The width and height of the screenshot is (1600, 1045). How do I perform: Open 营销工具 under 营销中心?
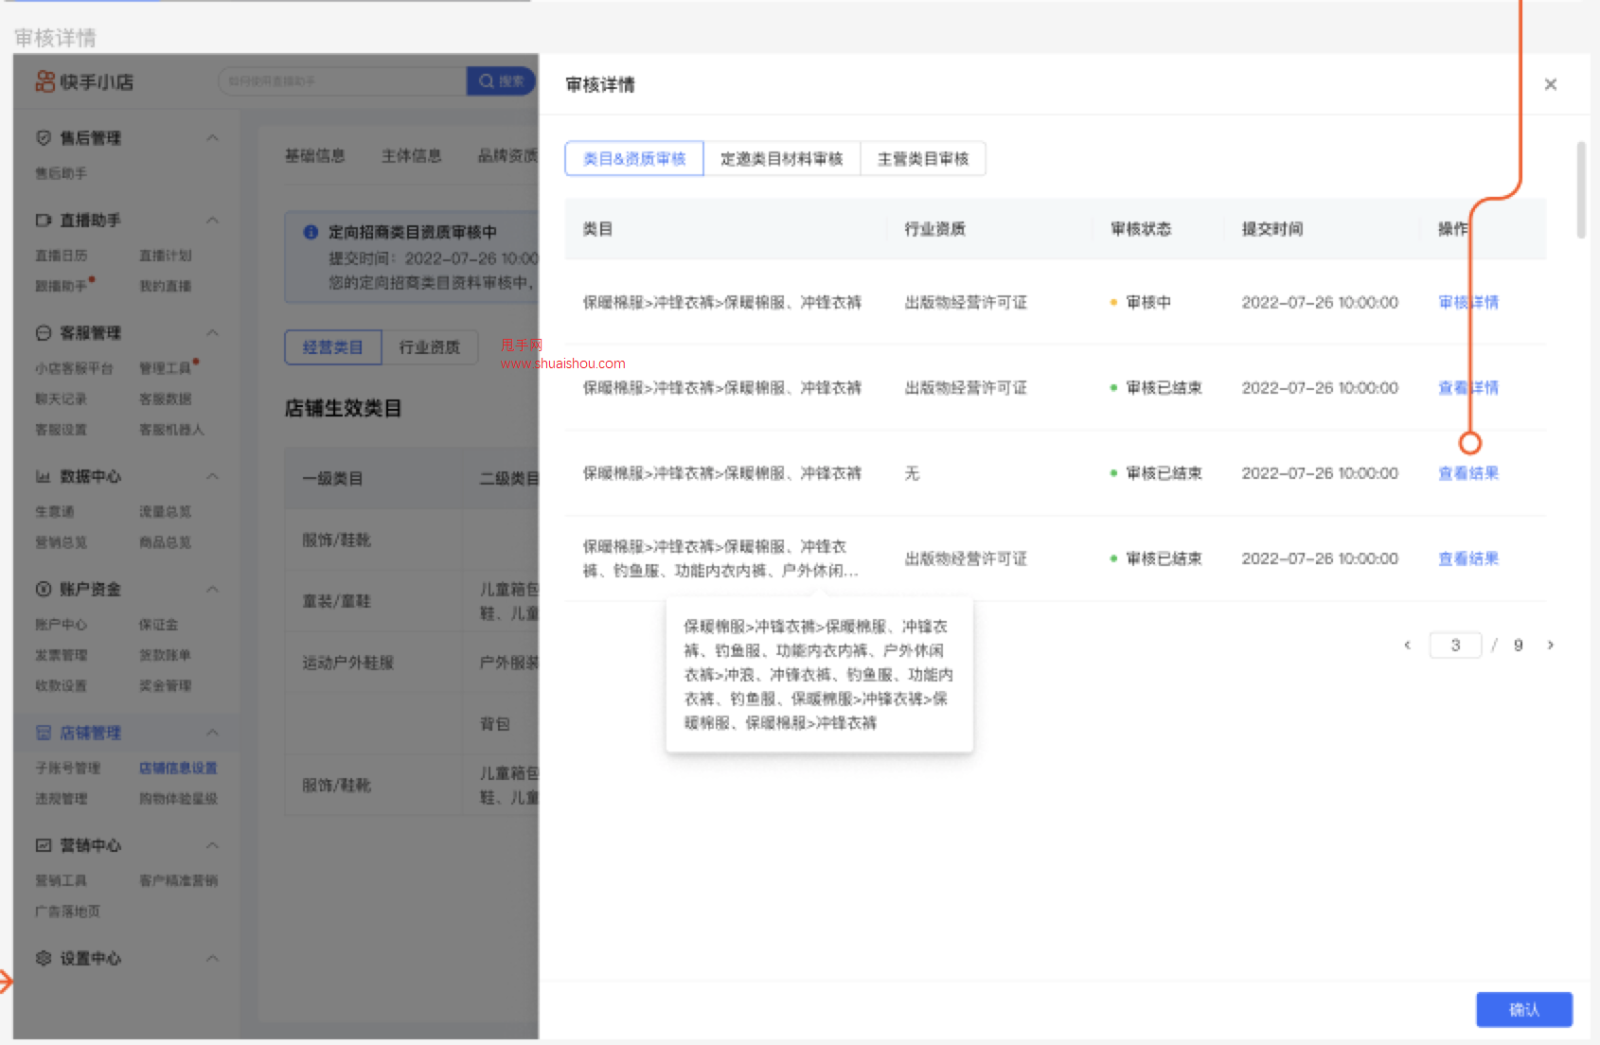61,881
